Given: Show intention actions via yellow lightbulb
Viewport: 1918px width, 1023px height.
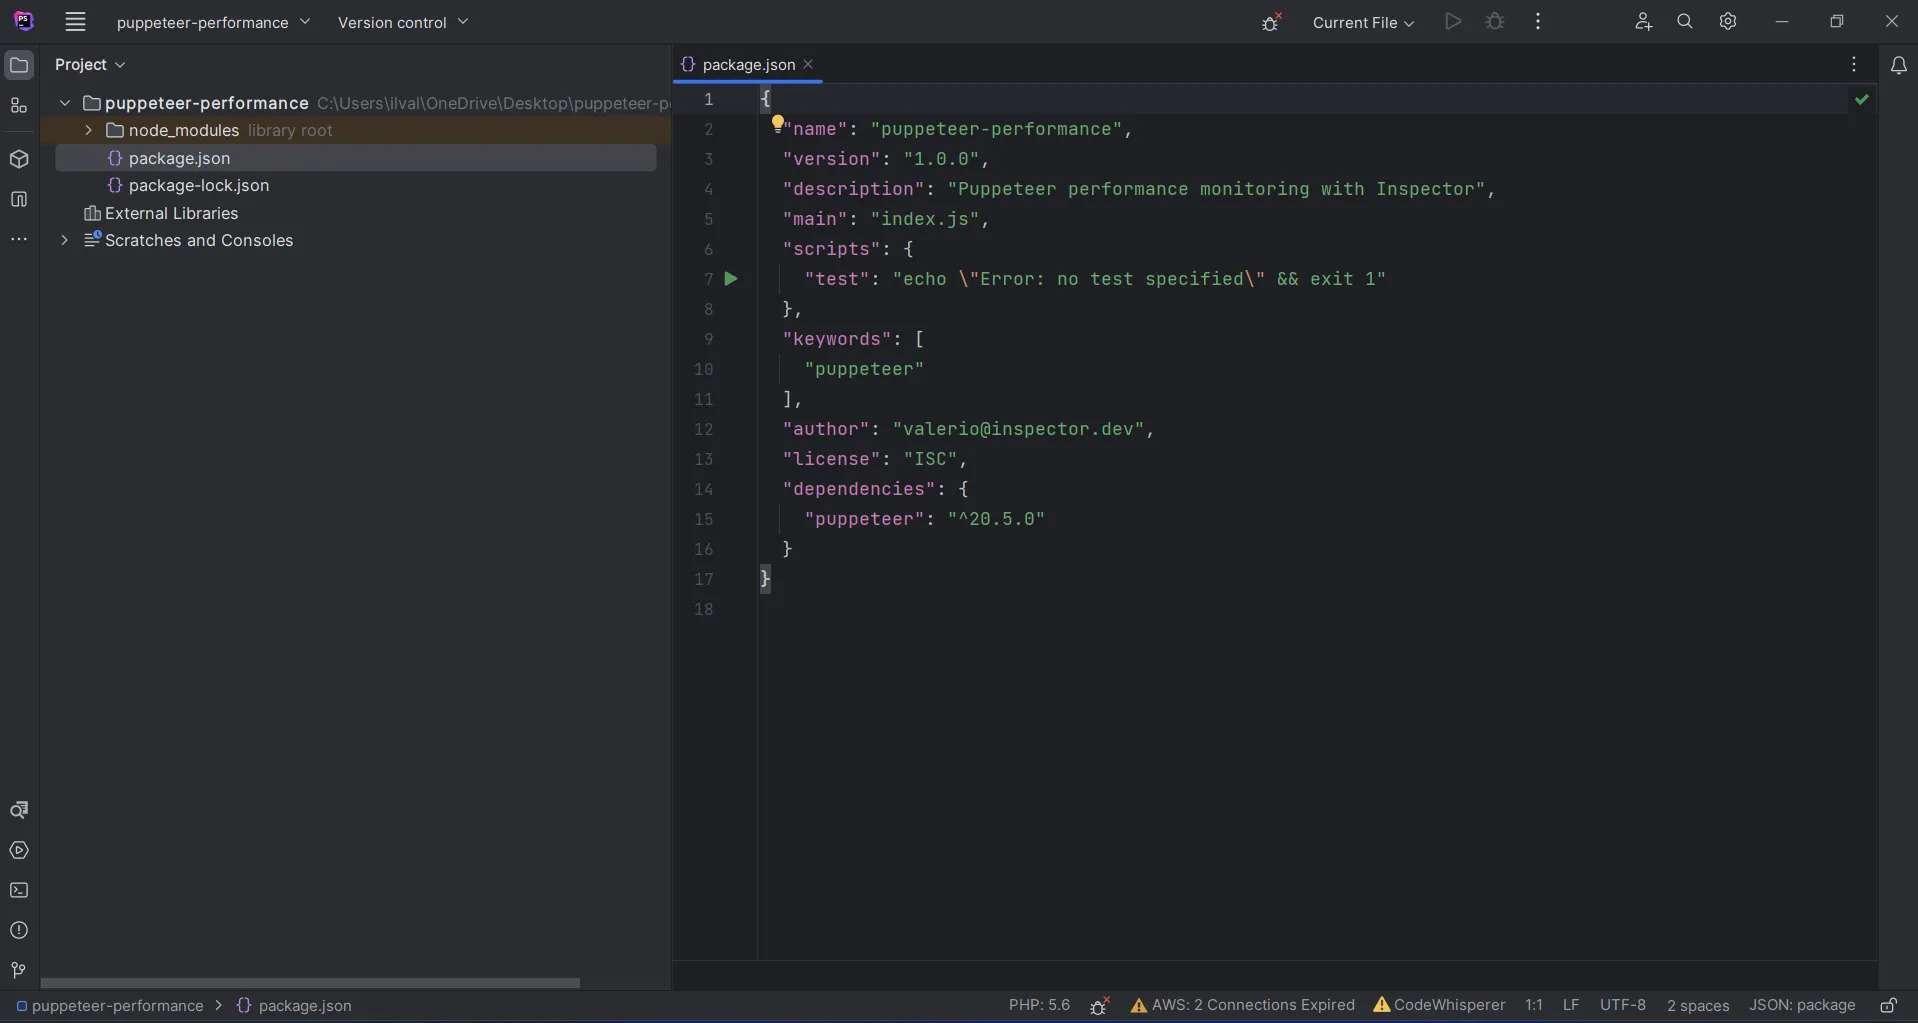Looking at the screenshot, I should (x=777, y=124).
